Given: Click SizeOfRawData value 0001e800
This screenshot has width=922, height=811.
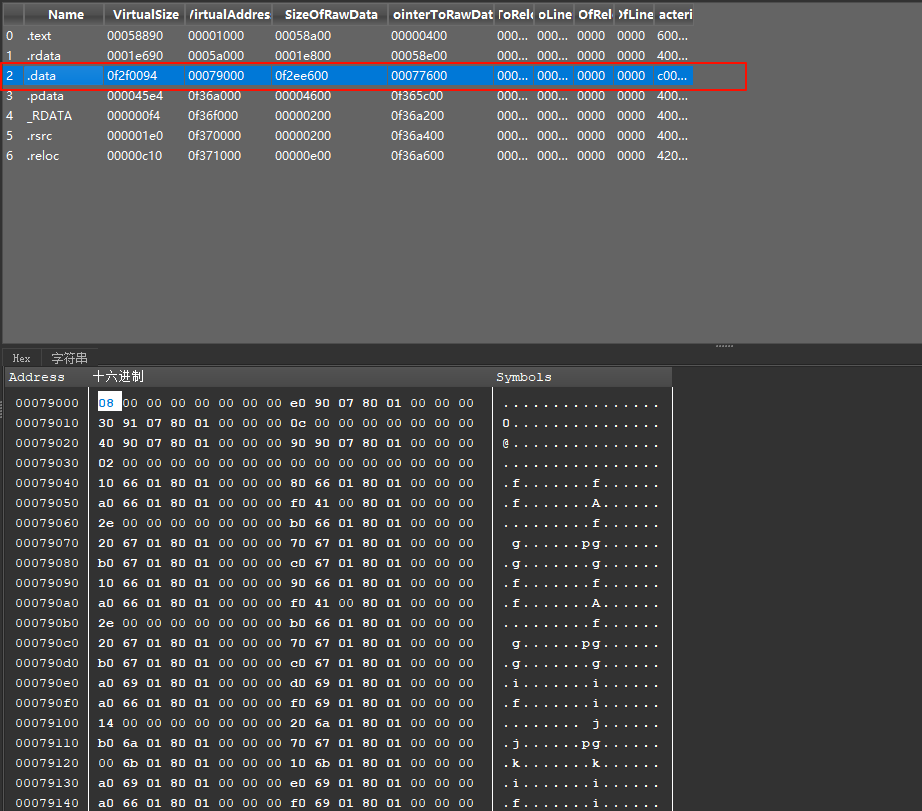Looking at the screenshot, I should click(303, 56).
